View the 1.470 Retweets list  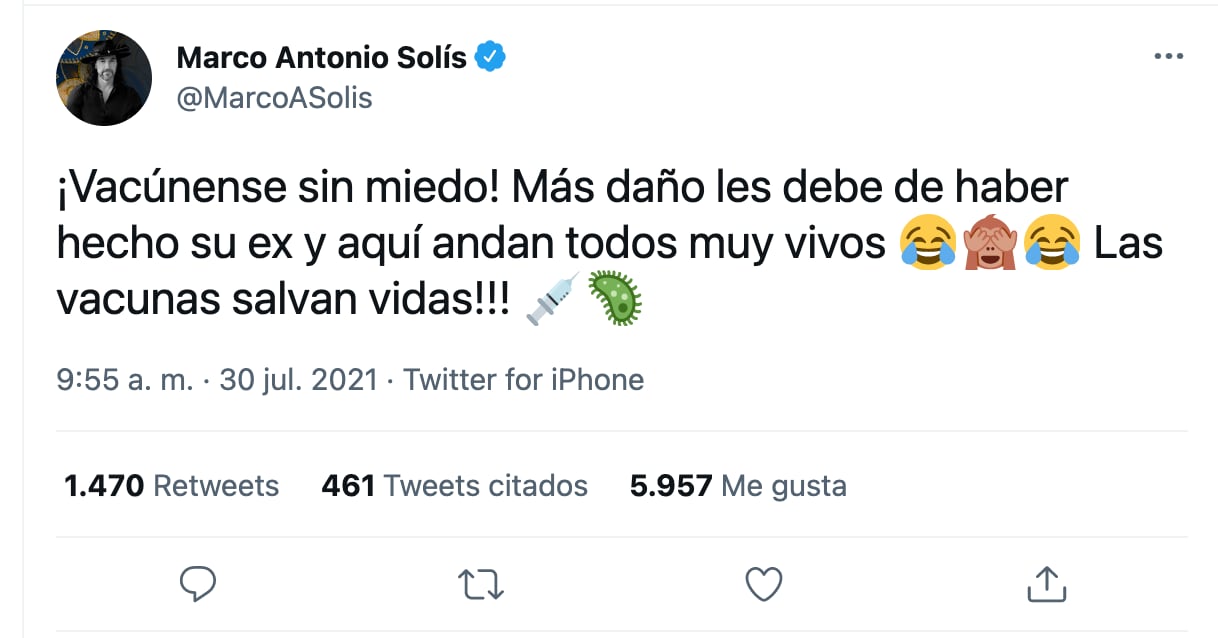click(x=172, y=486)
